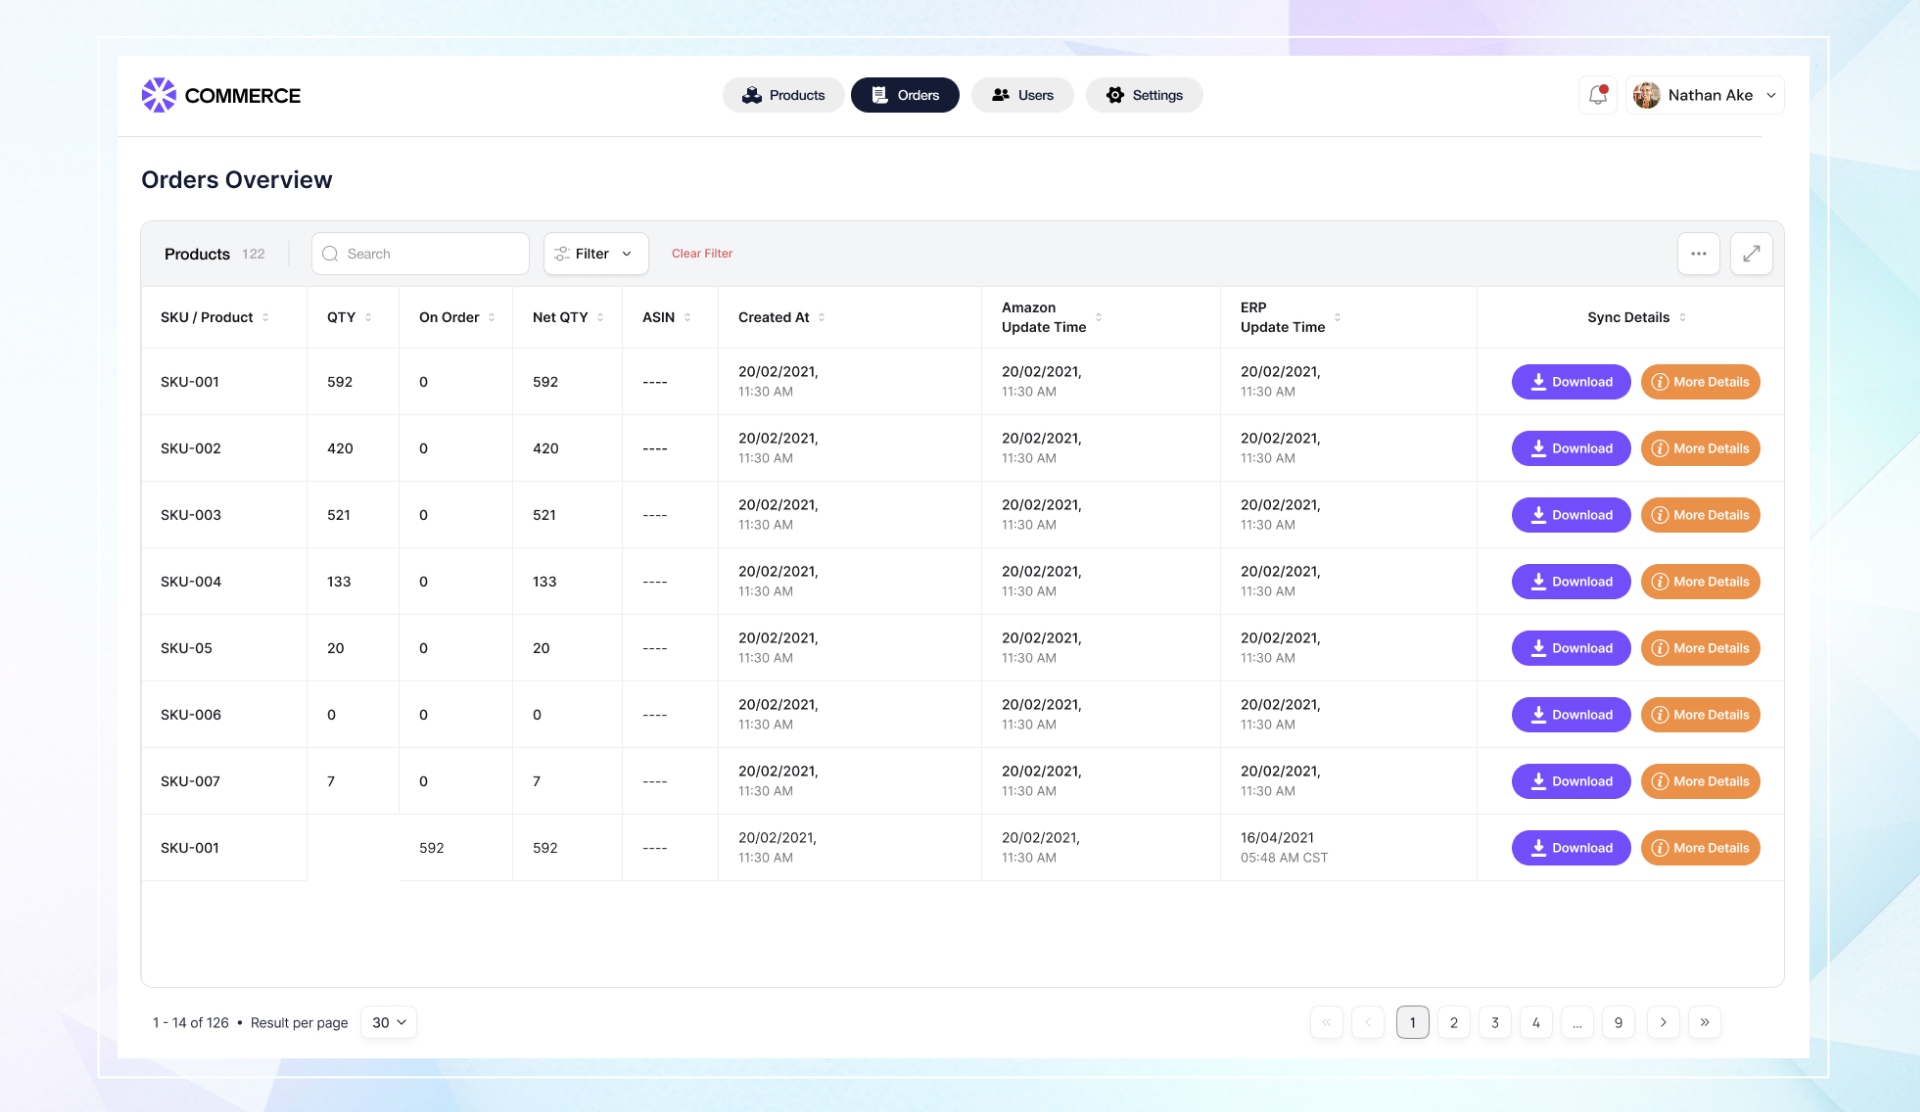This screenshot has height=1112, width=1920.
Task: Sort the Sync Details column
Action: 1682,318
